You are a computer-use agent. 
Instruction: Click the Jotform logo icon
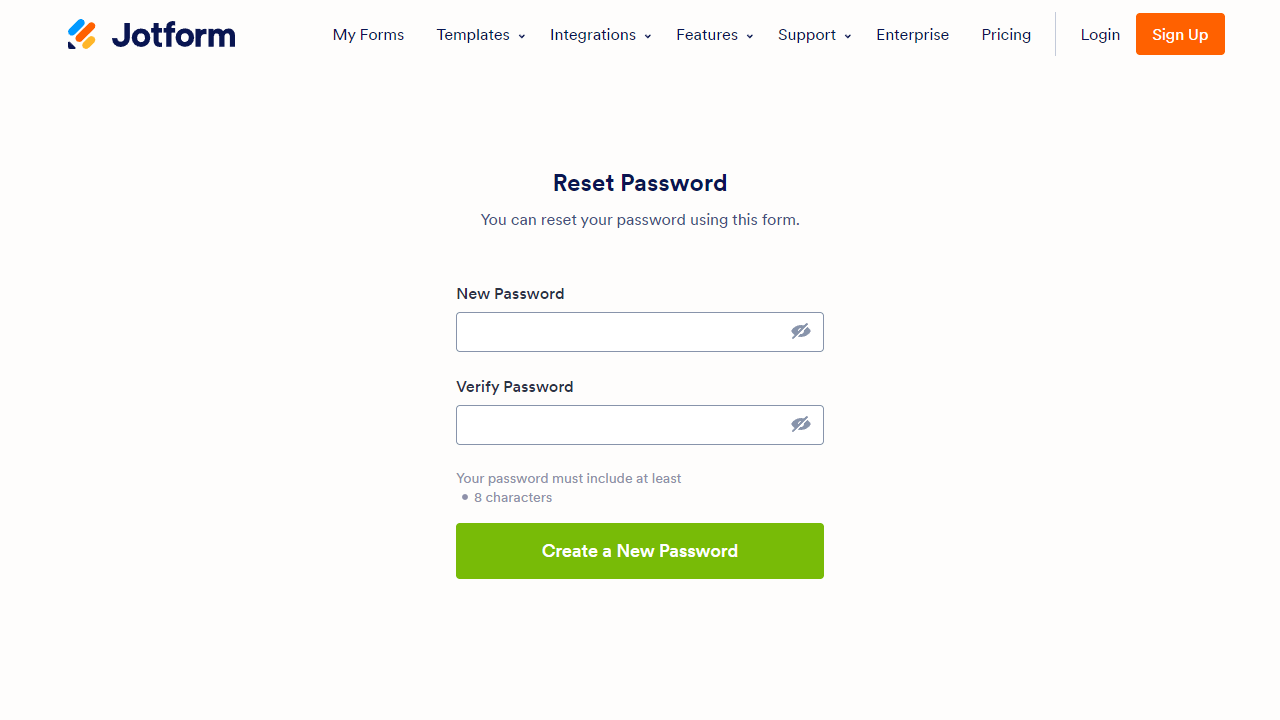[82, 35]
